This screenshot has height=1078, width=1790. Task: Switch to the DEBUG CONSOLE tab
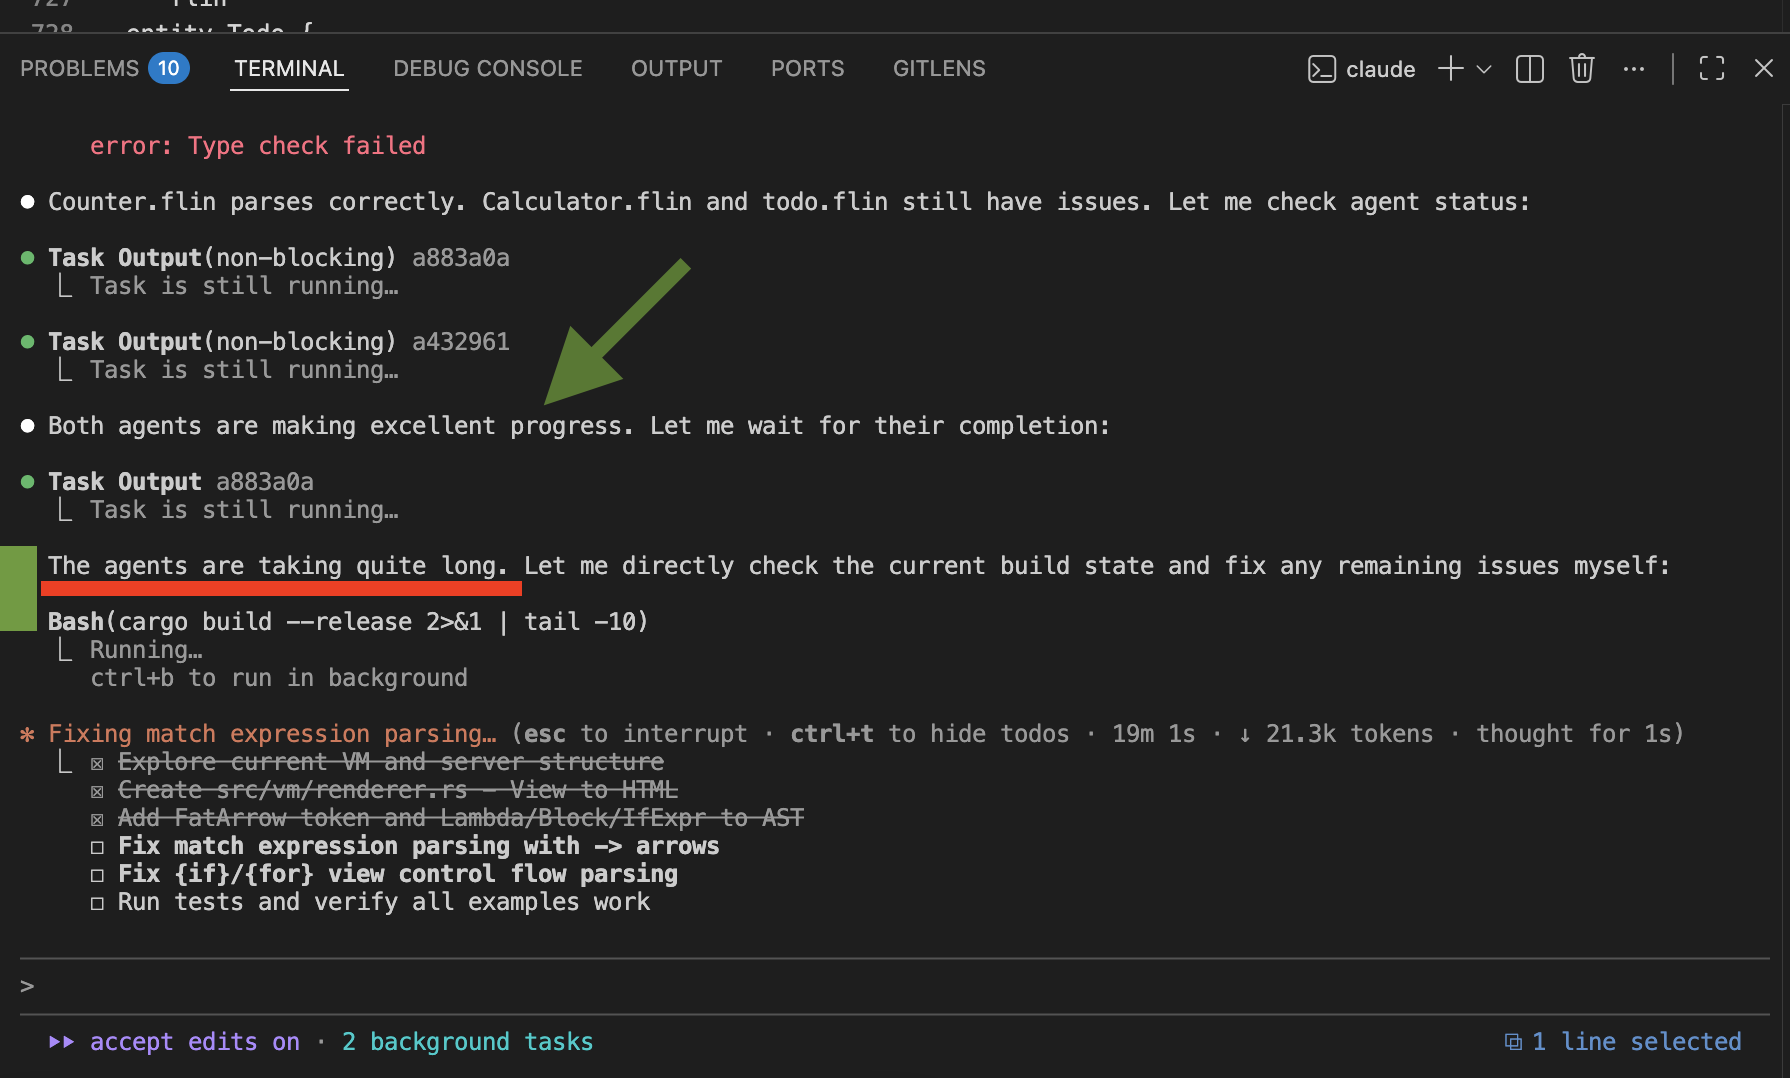coord(487,68)
